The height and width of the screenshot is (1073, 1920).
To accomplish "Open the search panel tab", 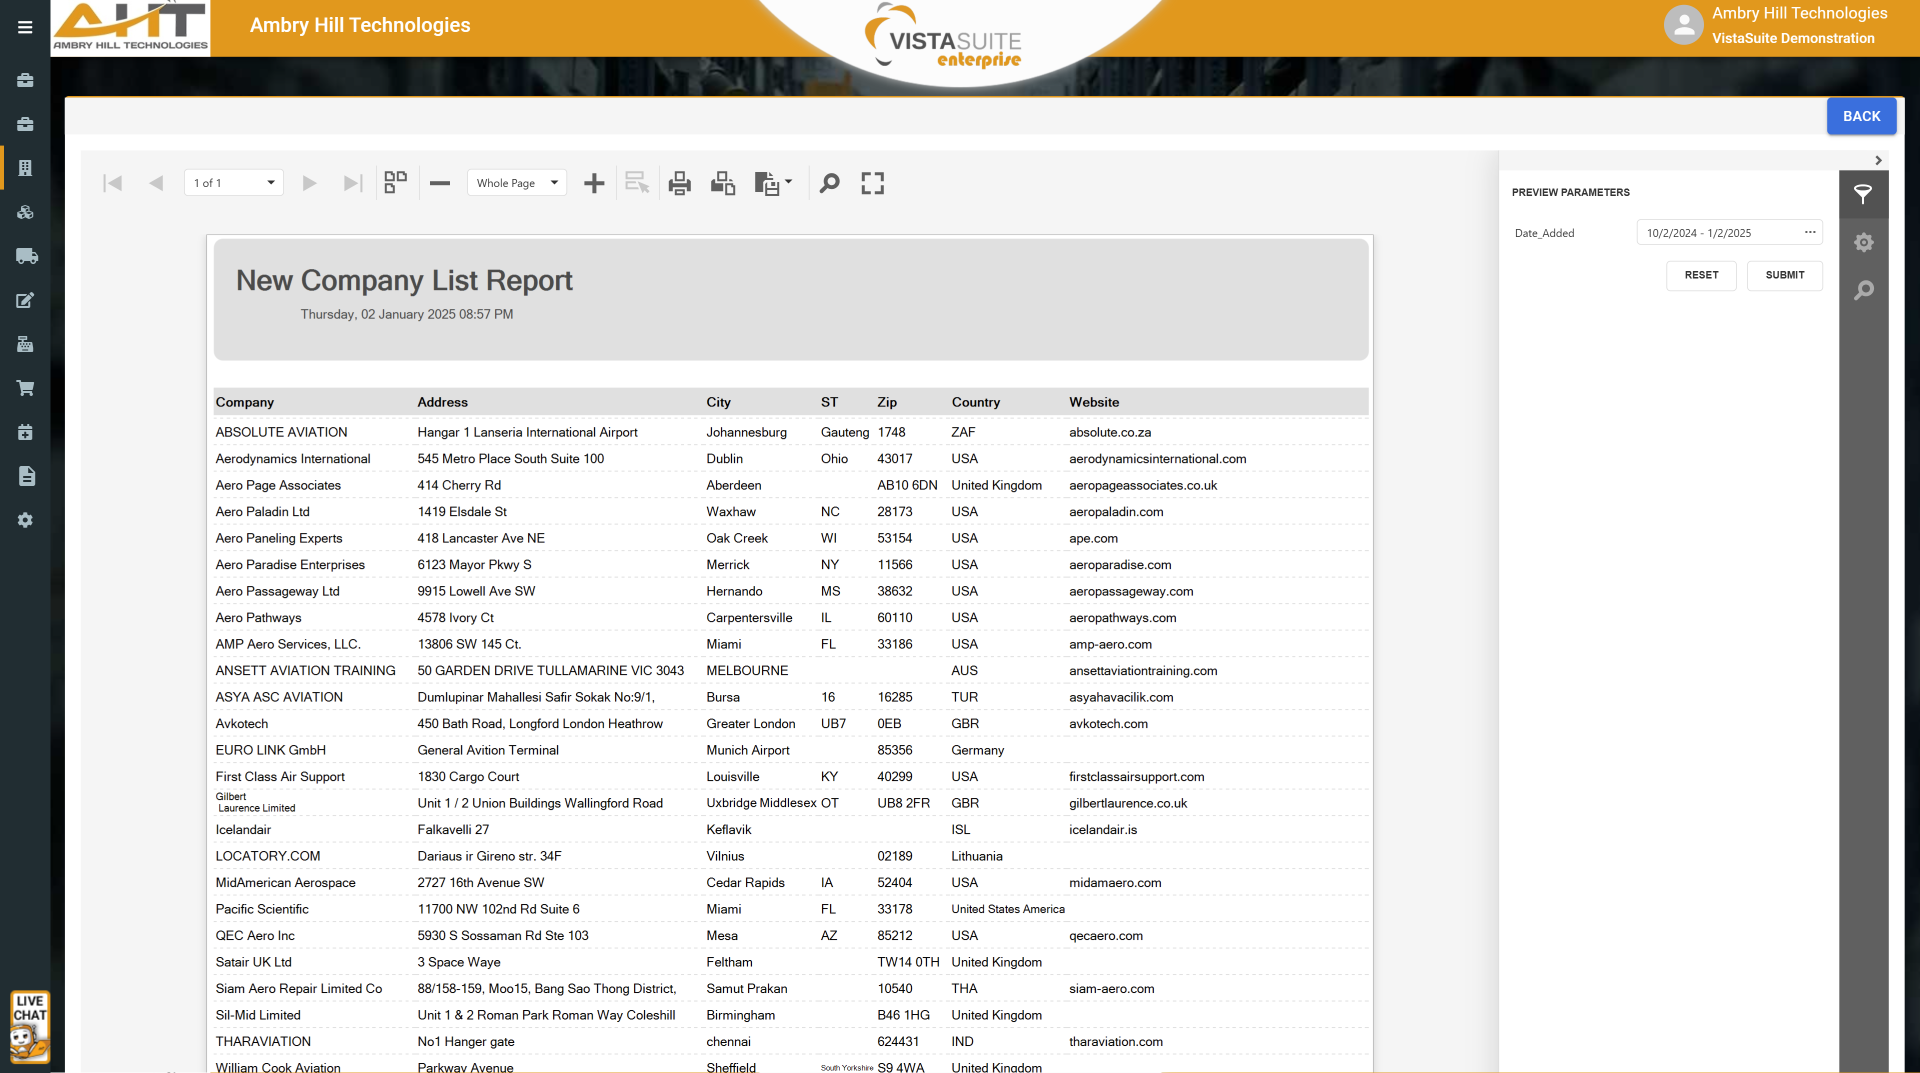I will pyautogui.click(x=1863, y=291).
